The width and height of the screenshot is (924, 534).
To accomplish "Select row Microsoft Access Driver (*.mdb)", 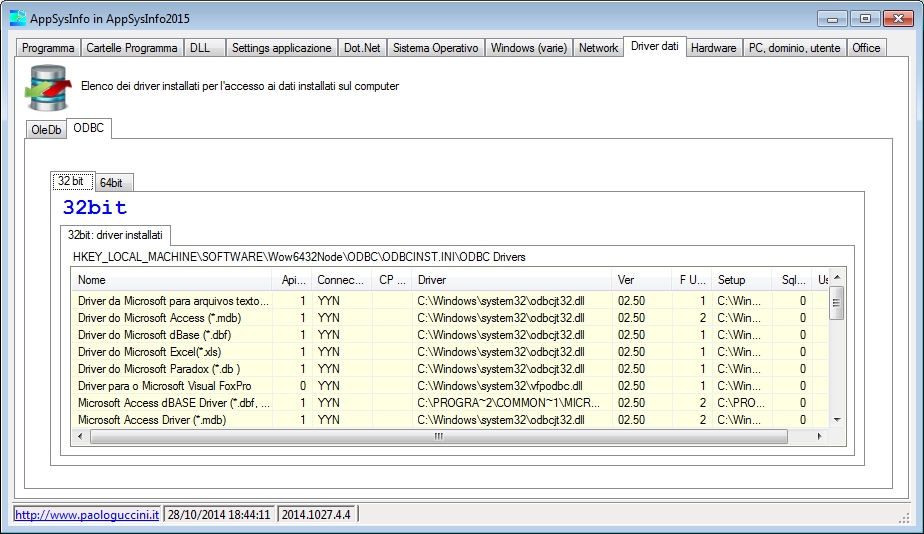I will pos(450,420).
